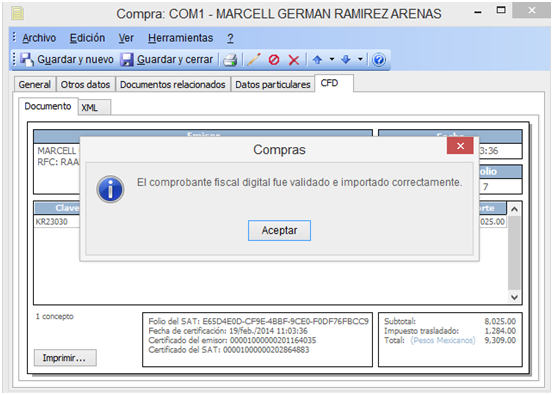The width and height of the screenshot is (553, 395).
Task: Open dropdown beside the down arrow
Action: coord(360,59)
